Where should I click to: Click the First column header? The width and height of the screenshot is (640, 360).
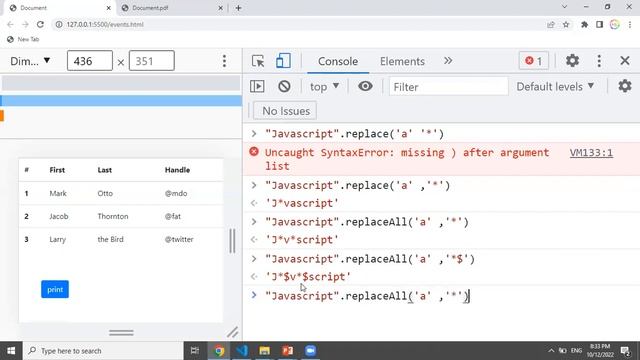coord(57,170)
